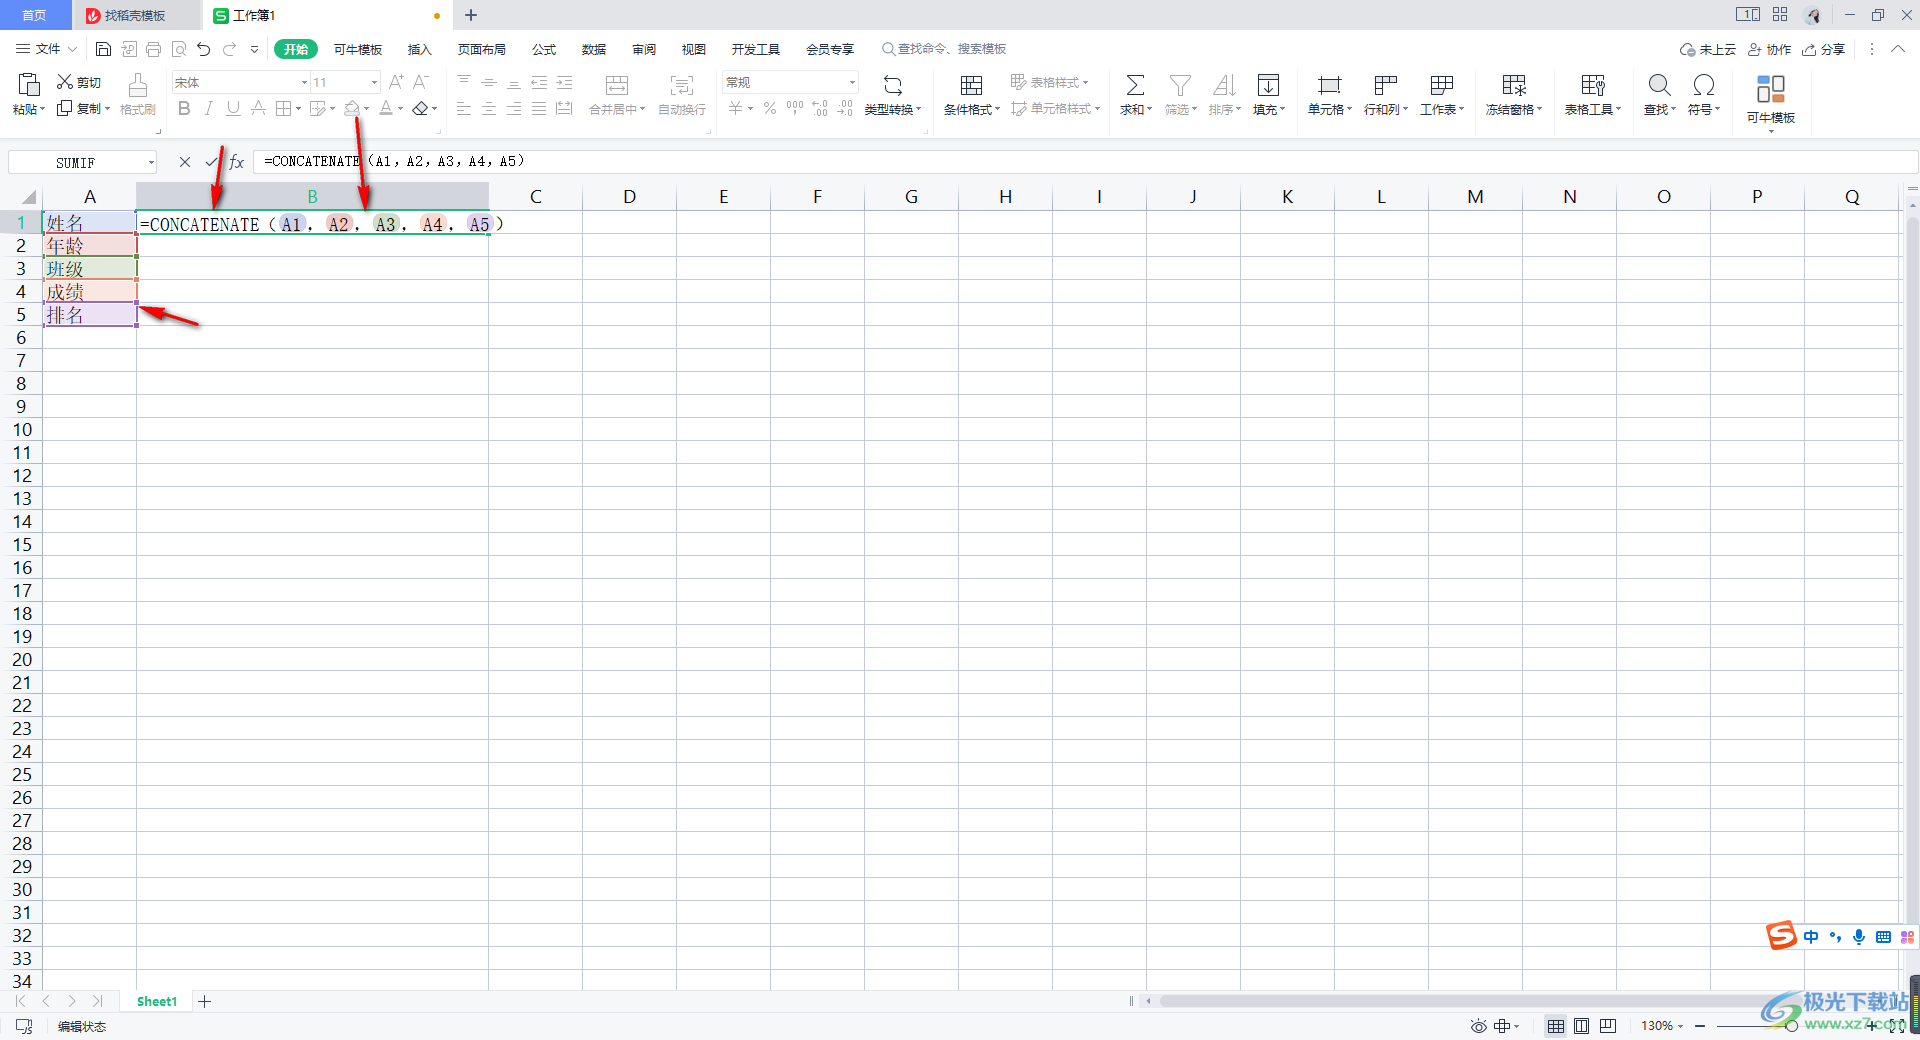Switch to the View tab
Image resolution: width=1920 pixels, height=1040 pixels.
pyautogui.click(x=694, y=49)
